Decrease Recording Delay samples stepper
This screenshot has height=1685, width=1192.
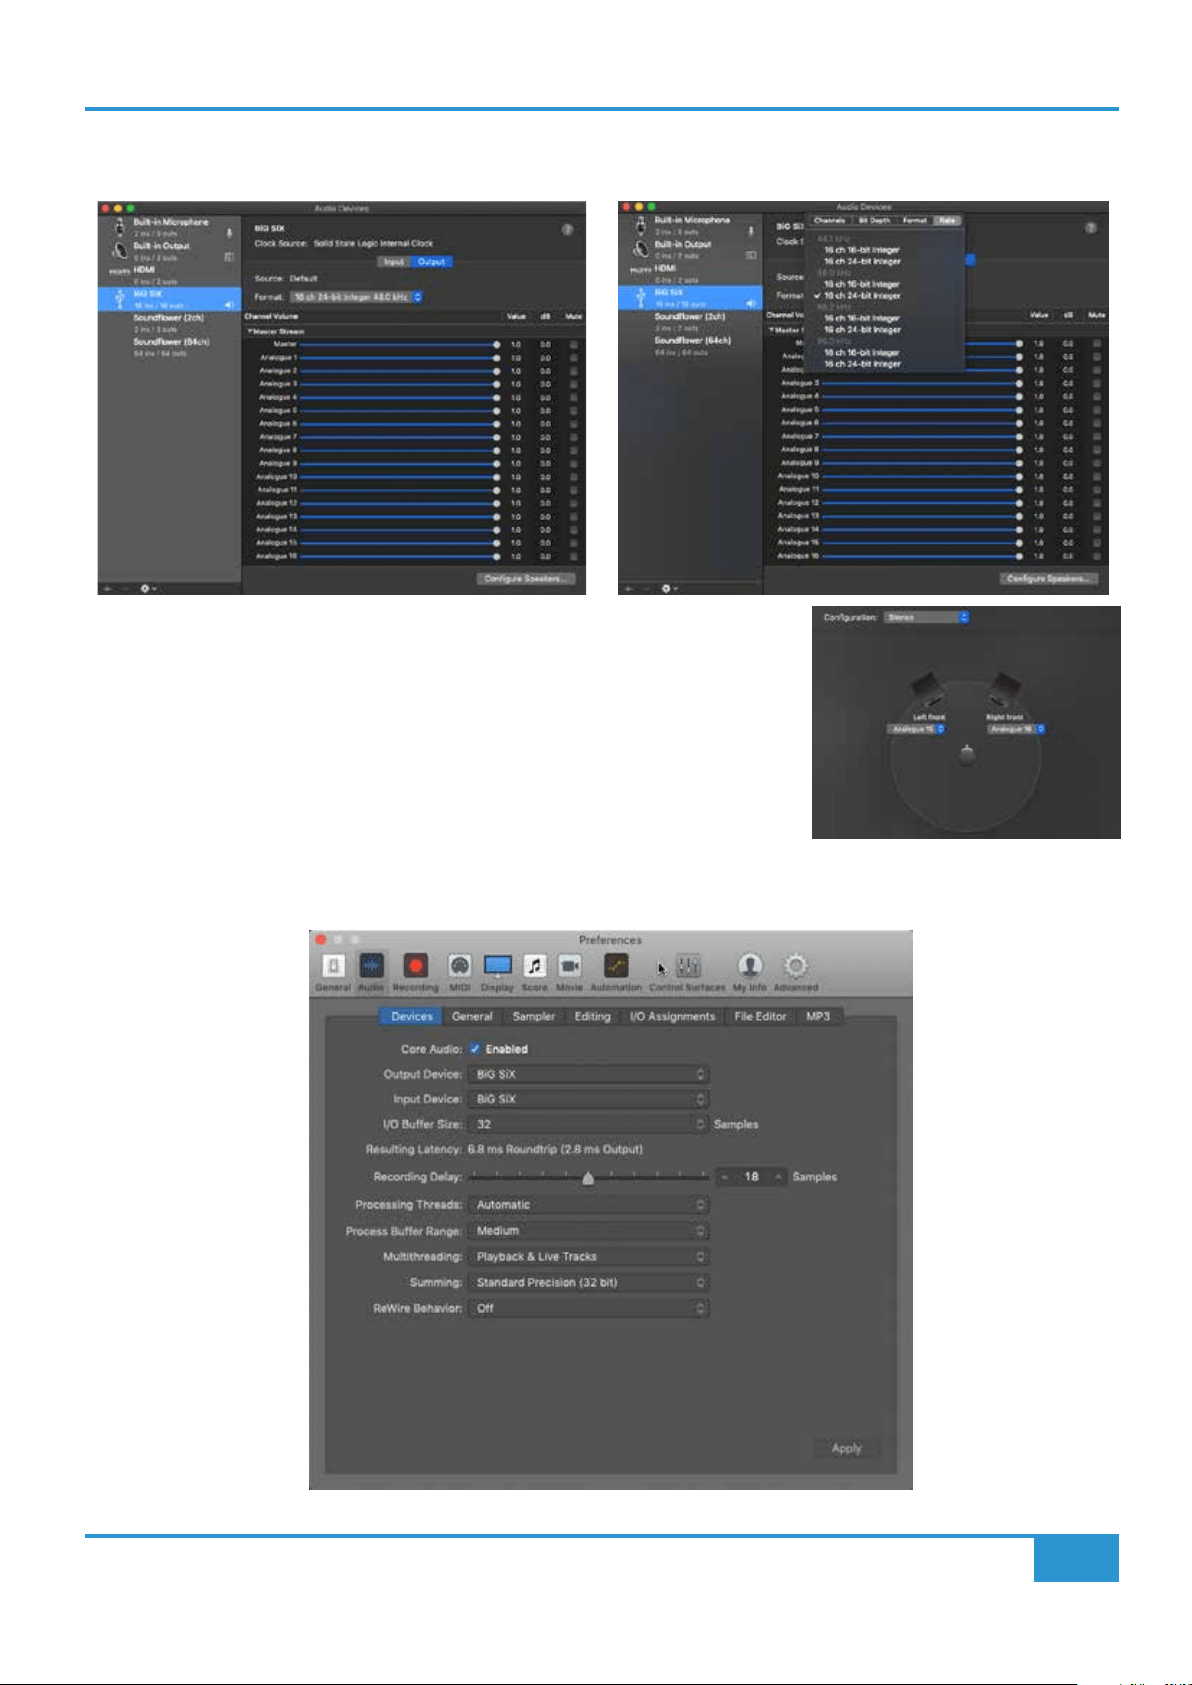(725, 1177)
